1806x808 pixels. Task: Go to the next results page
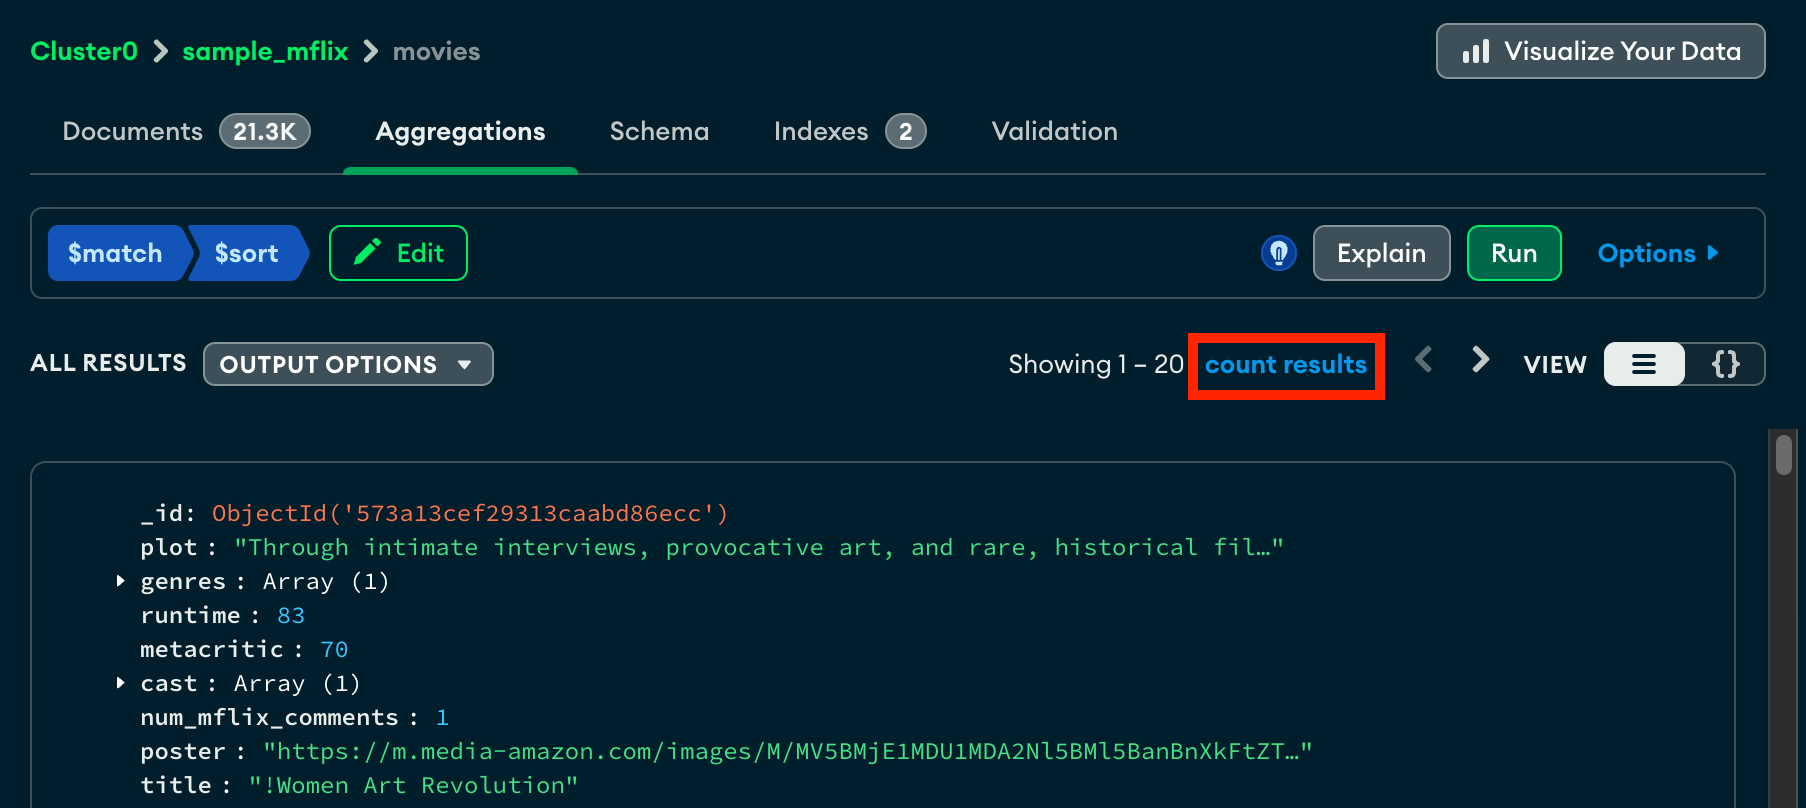[1480, 360]
